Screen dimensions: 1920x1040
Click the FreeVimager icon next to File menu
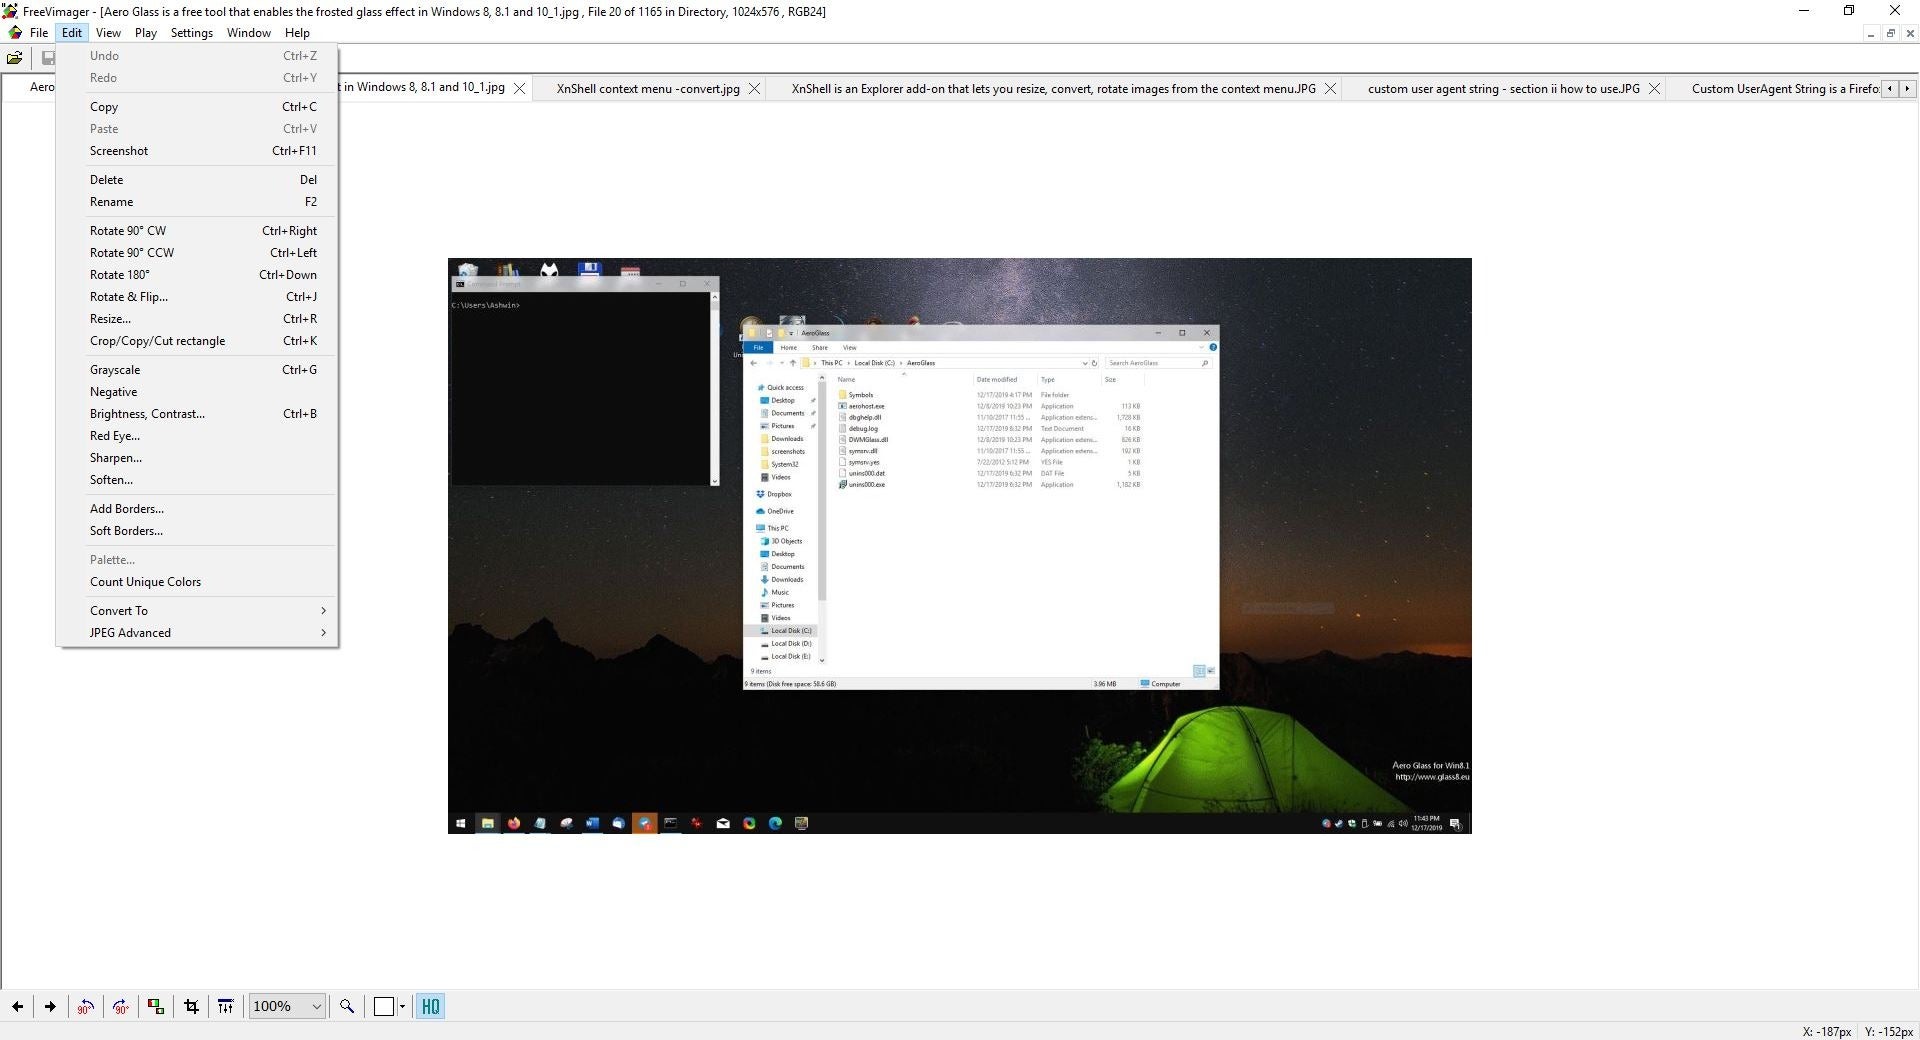tap(15, 32)
